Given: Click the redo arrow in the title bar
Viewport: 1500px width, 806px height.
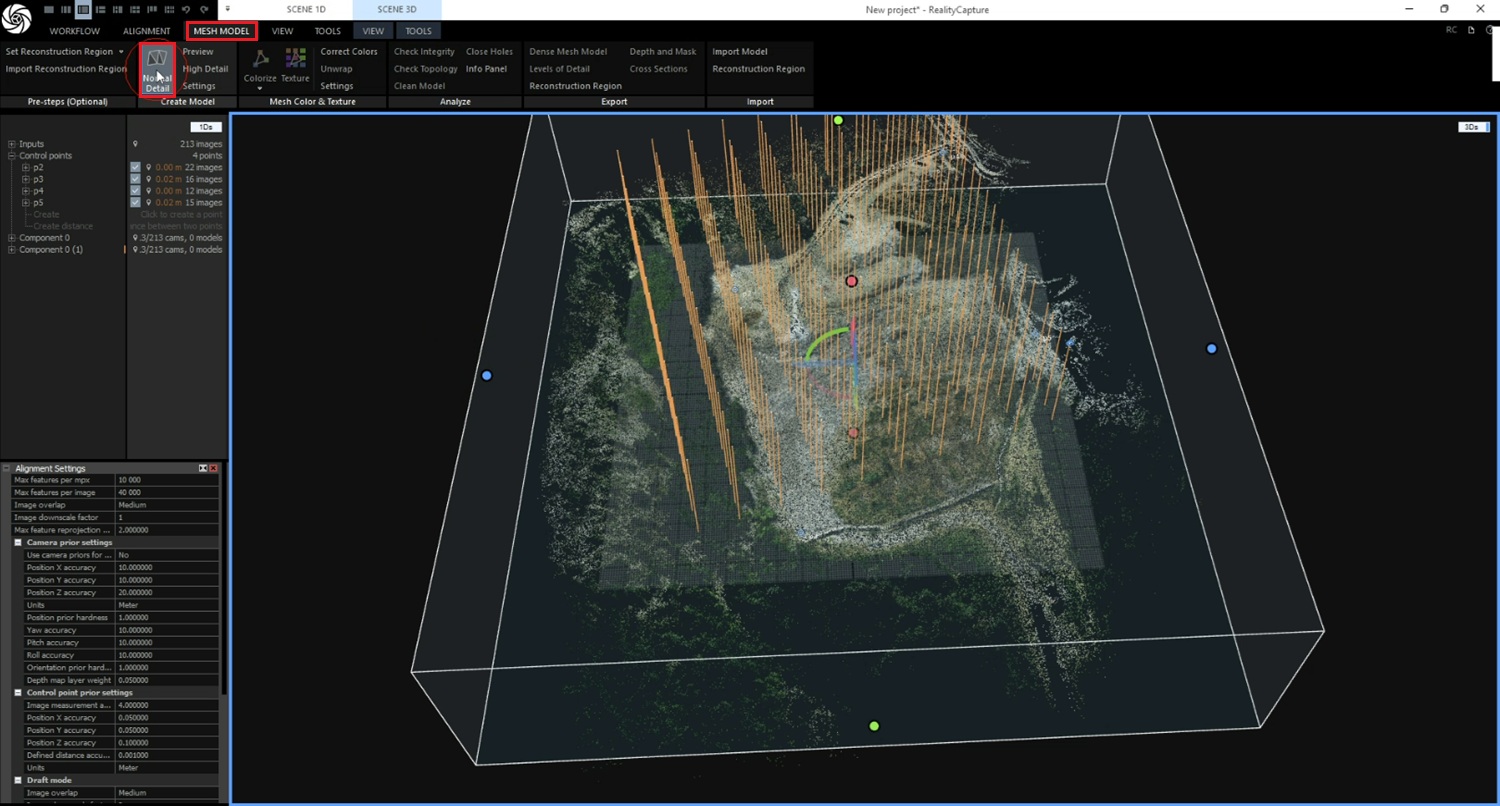Looking at the screenshot, I should 204,9.
